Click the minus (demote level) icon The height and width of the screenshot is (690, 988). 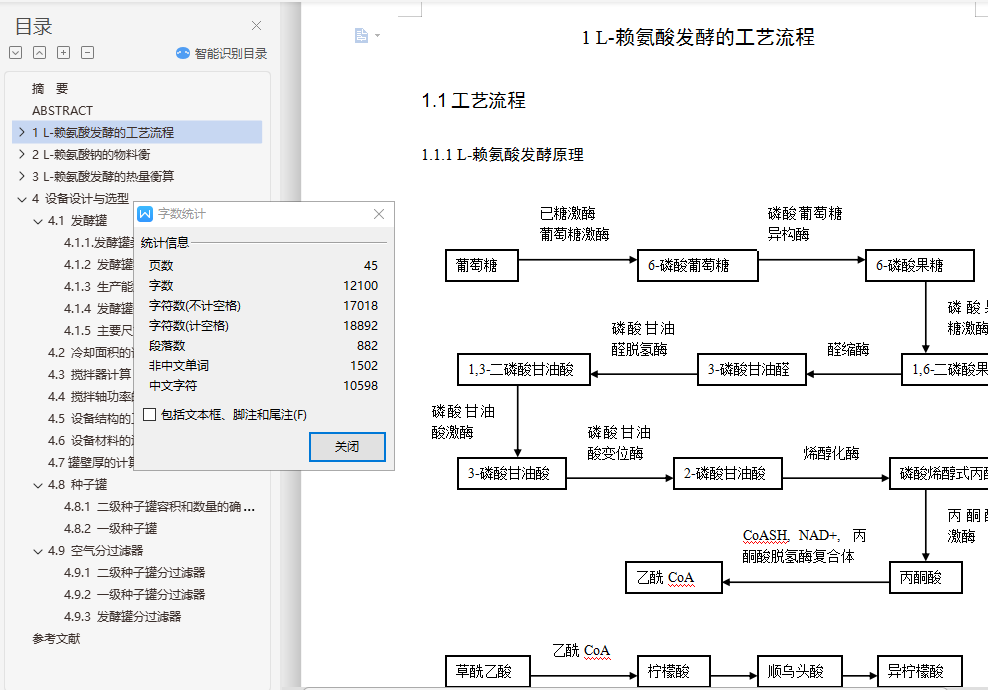88,53
